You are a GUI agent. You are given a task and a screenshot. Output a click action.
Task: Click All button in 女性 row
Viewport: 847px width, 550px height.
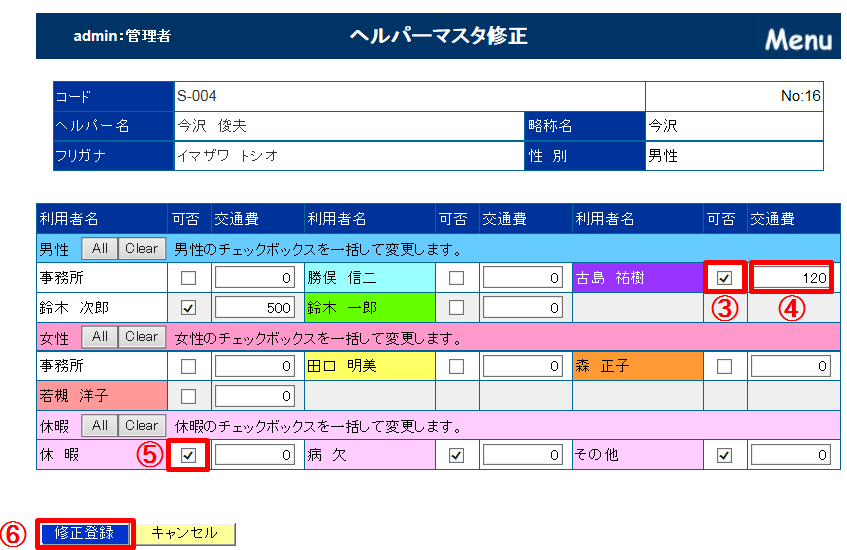(100, 337)
